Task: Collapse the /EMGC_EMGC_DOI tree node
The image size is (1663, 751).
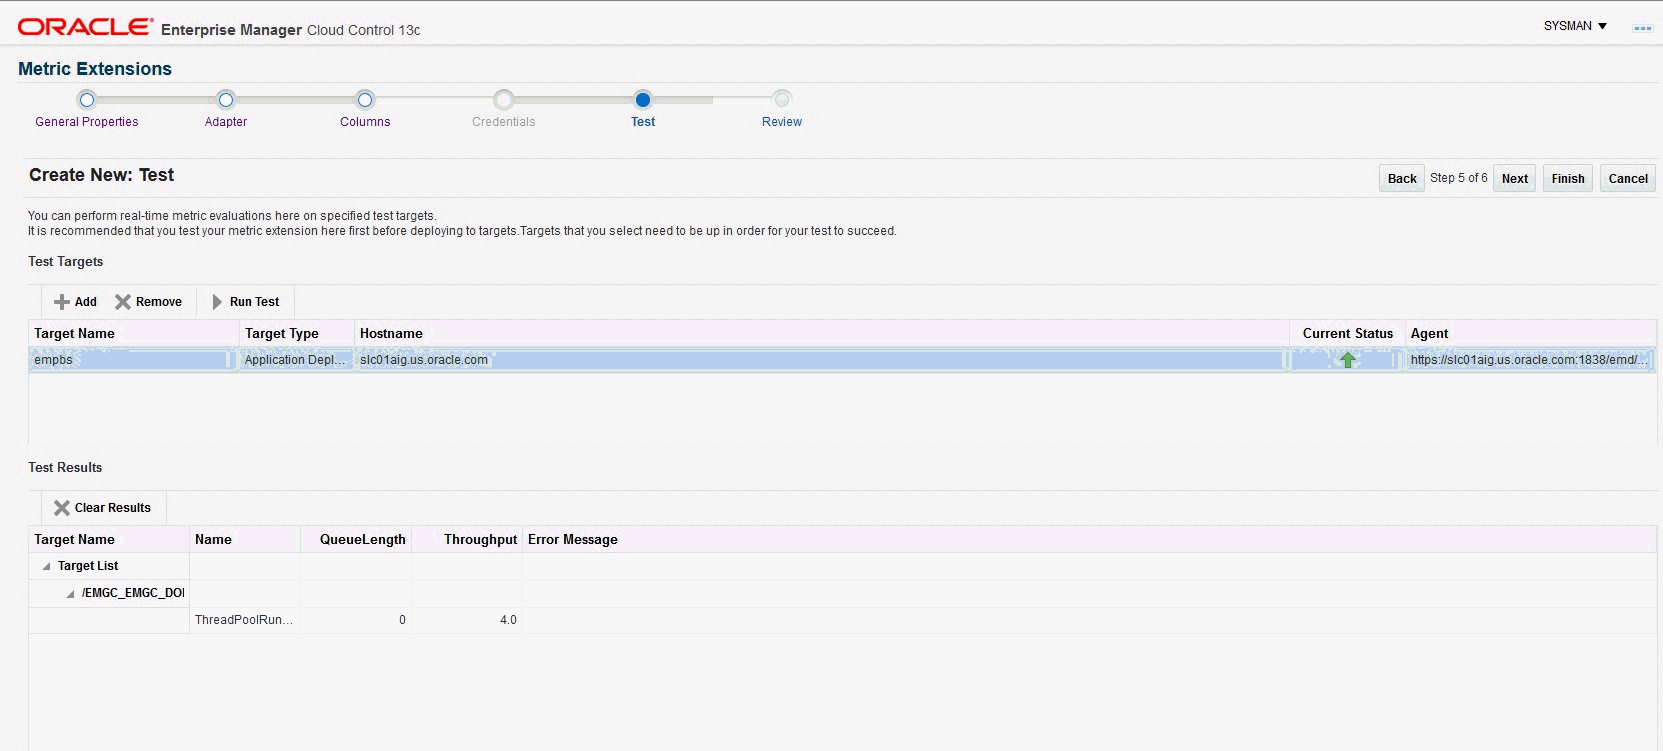Action: pos(70,594)
